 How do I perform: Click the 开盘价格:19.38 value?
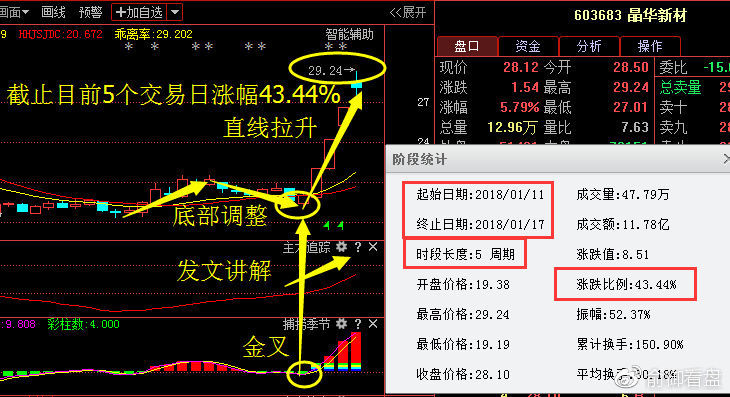coord(463,284)
